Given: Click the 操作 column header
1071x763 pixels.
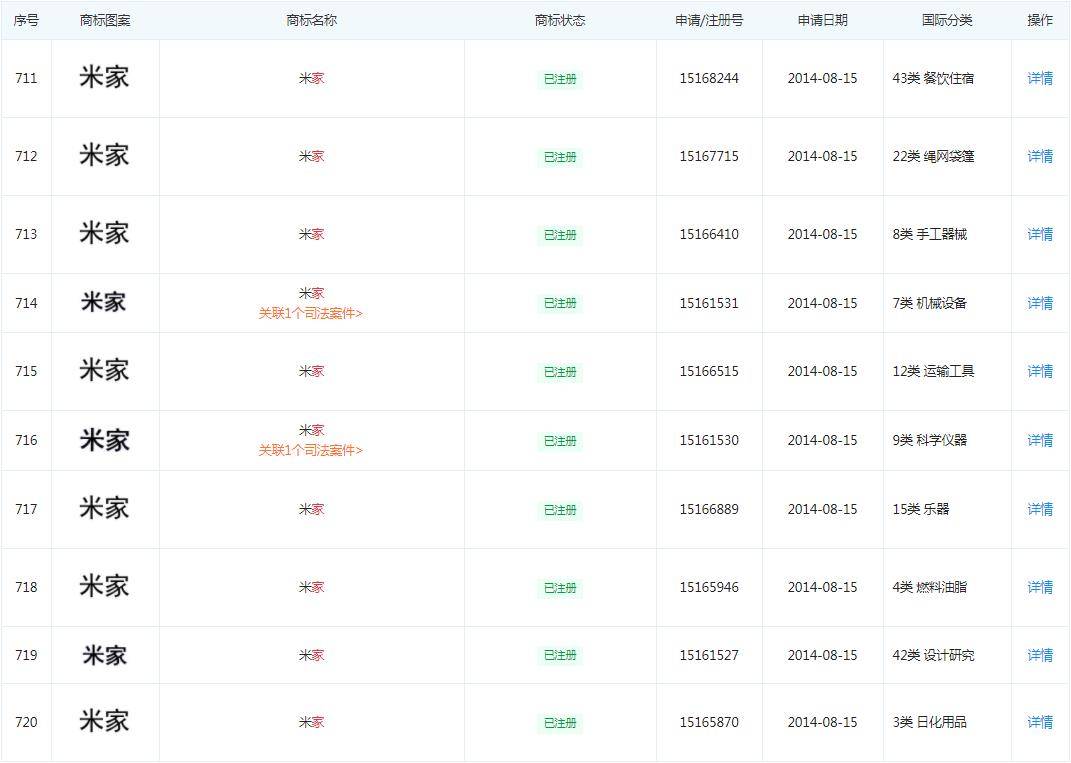Looking at the screenshot, I should (1040, 20).
